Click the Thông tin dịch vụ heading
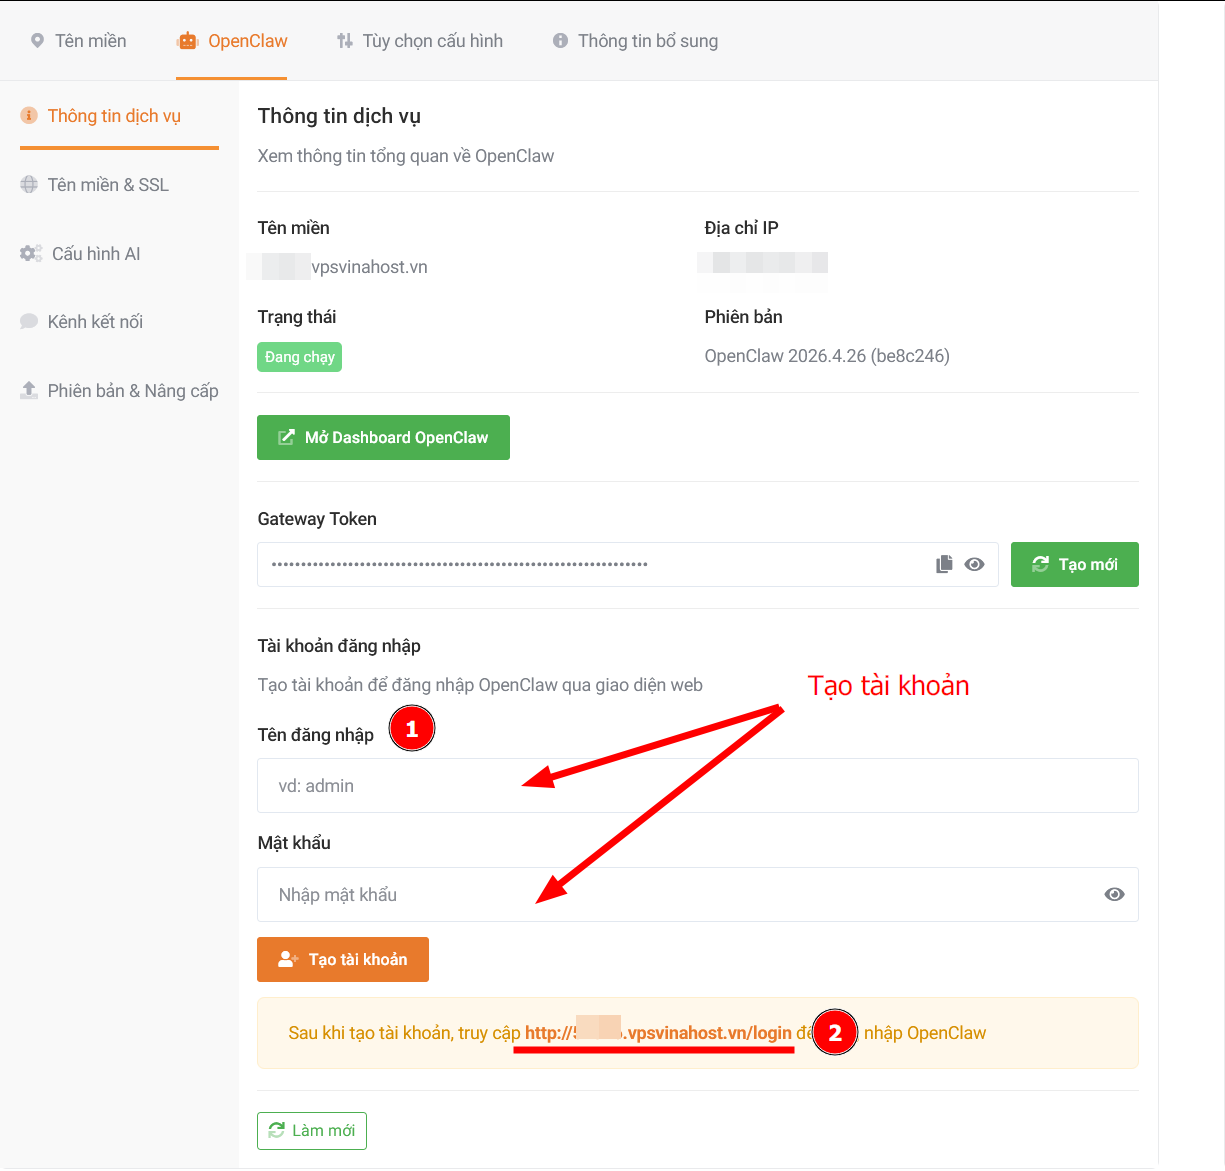The height and width of the screenshot is (1171, 1225). pos(339,116)
